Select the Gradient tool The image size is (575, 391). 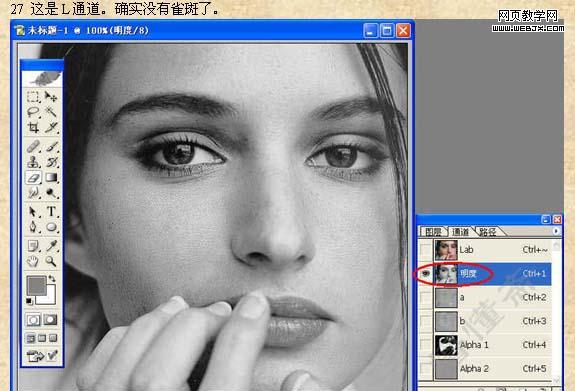51,178
